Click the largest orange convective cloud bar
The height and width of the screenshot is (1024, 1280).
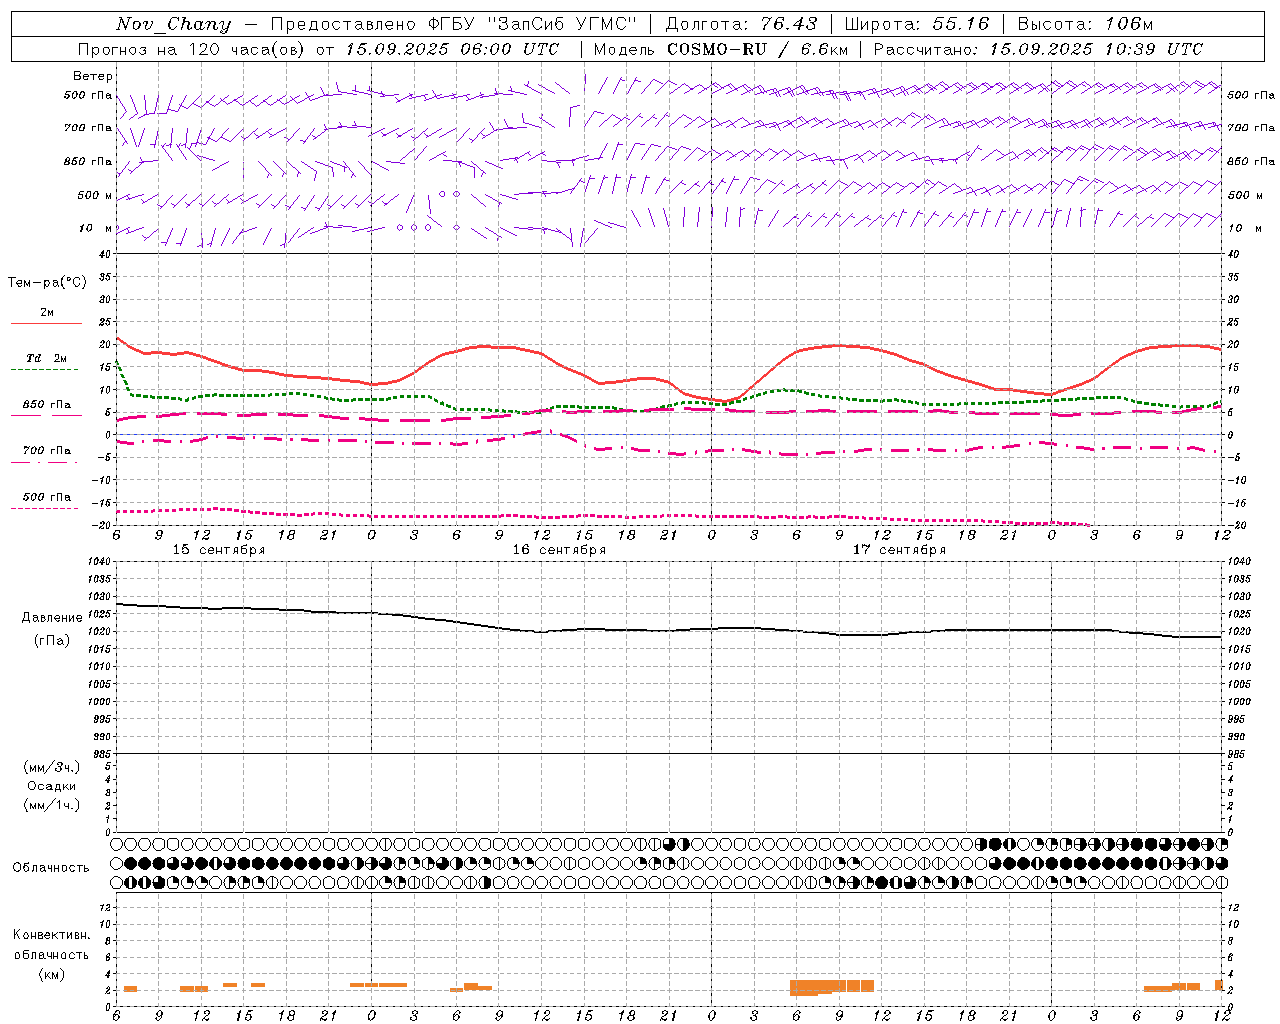click(x=831, y=987)
